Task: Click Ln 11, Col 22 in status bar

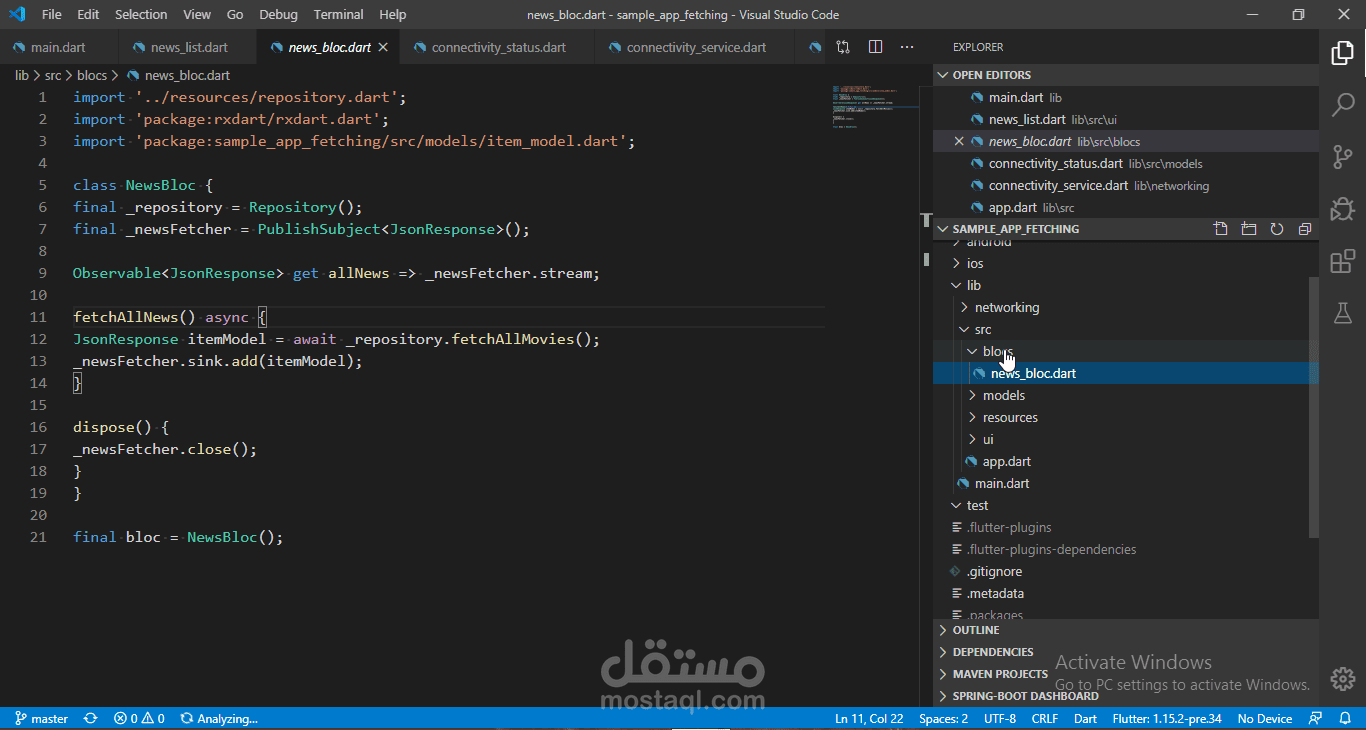Action: tap(869, 718)
